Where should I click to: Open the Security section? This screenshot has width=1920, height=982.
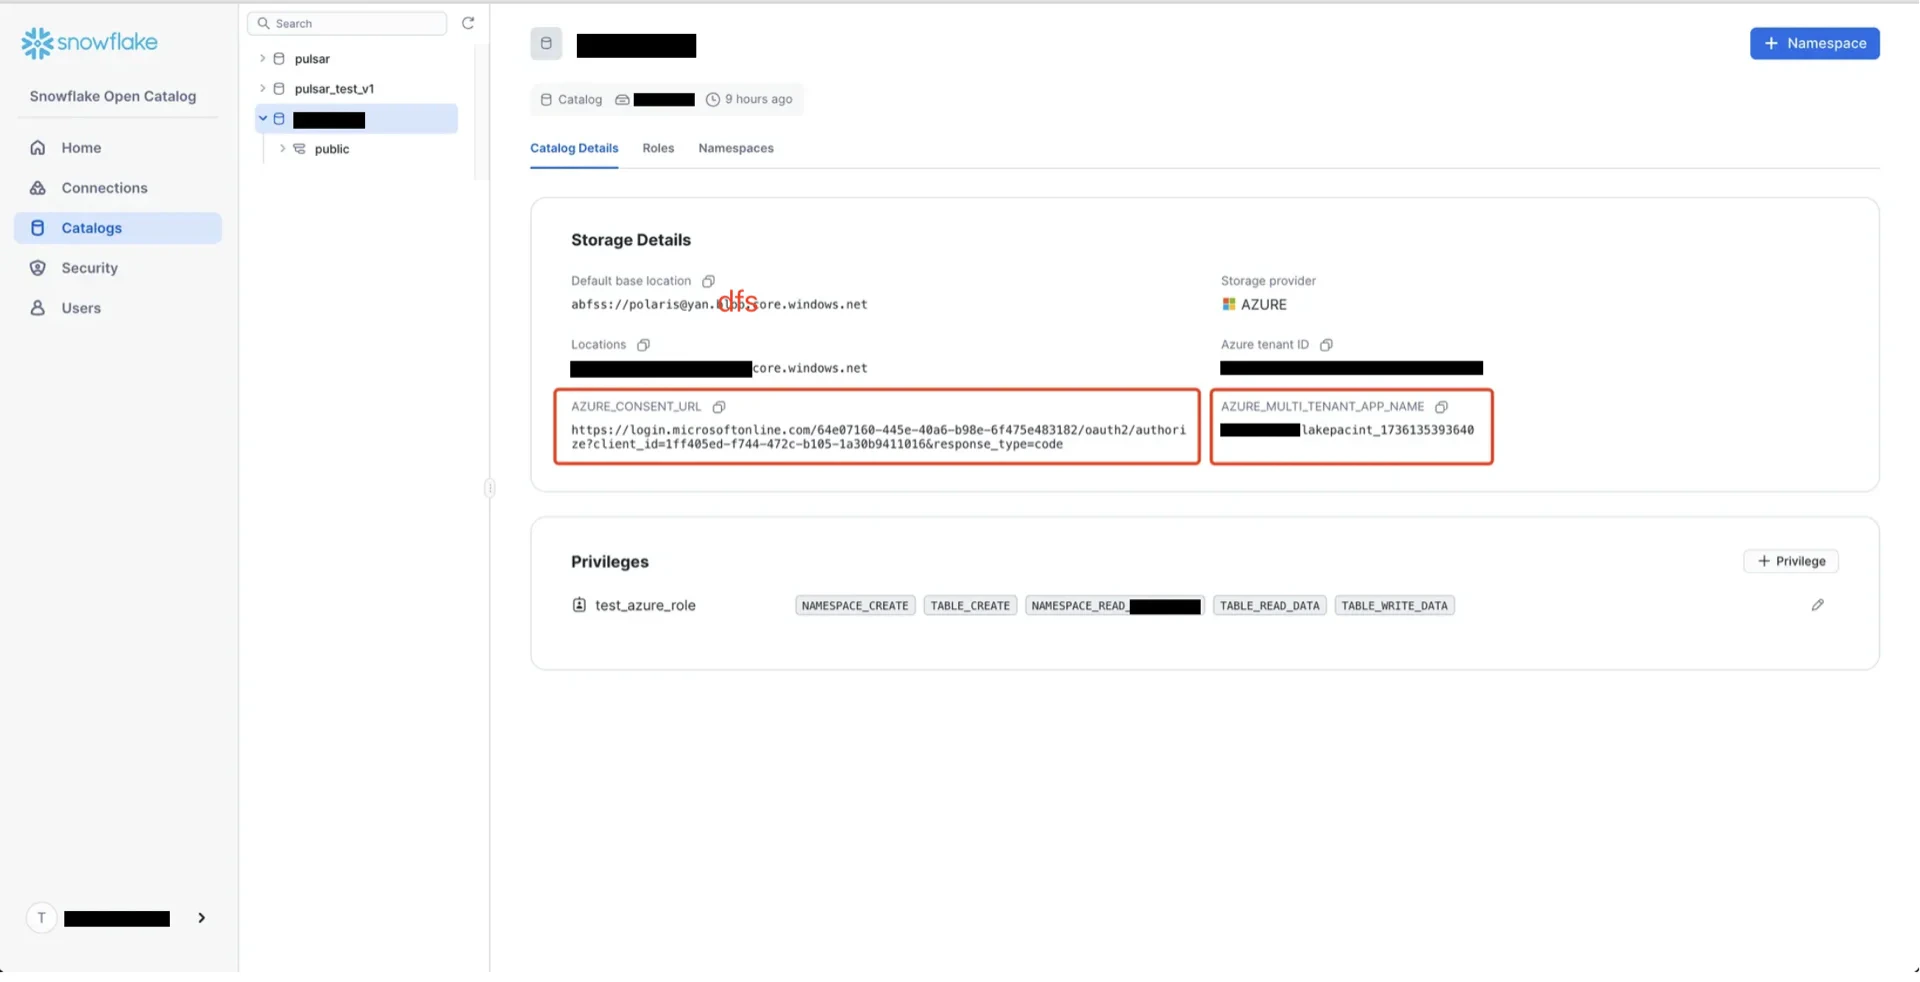point(118,268)
